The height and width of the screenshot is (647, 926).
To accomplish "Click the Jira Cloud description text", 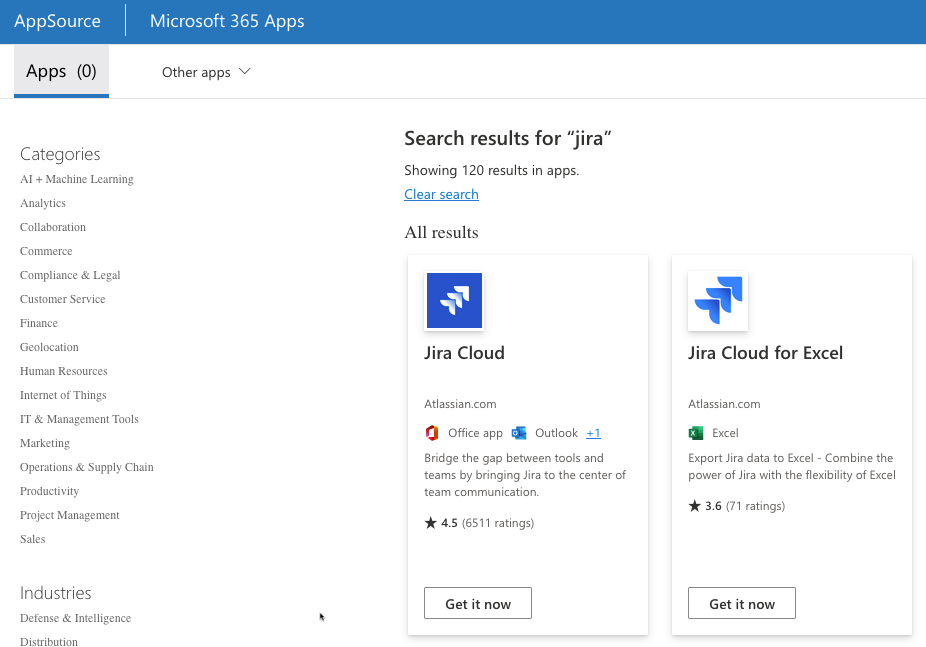I will [x=525, y=475].
